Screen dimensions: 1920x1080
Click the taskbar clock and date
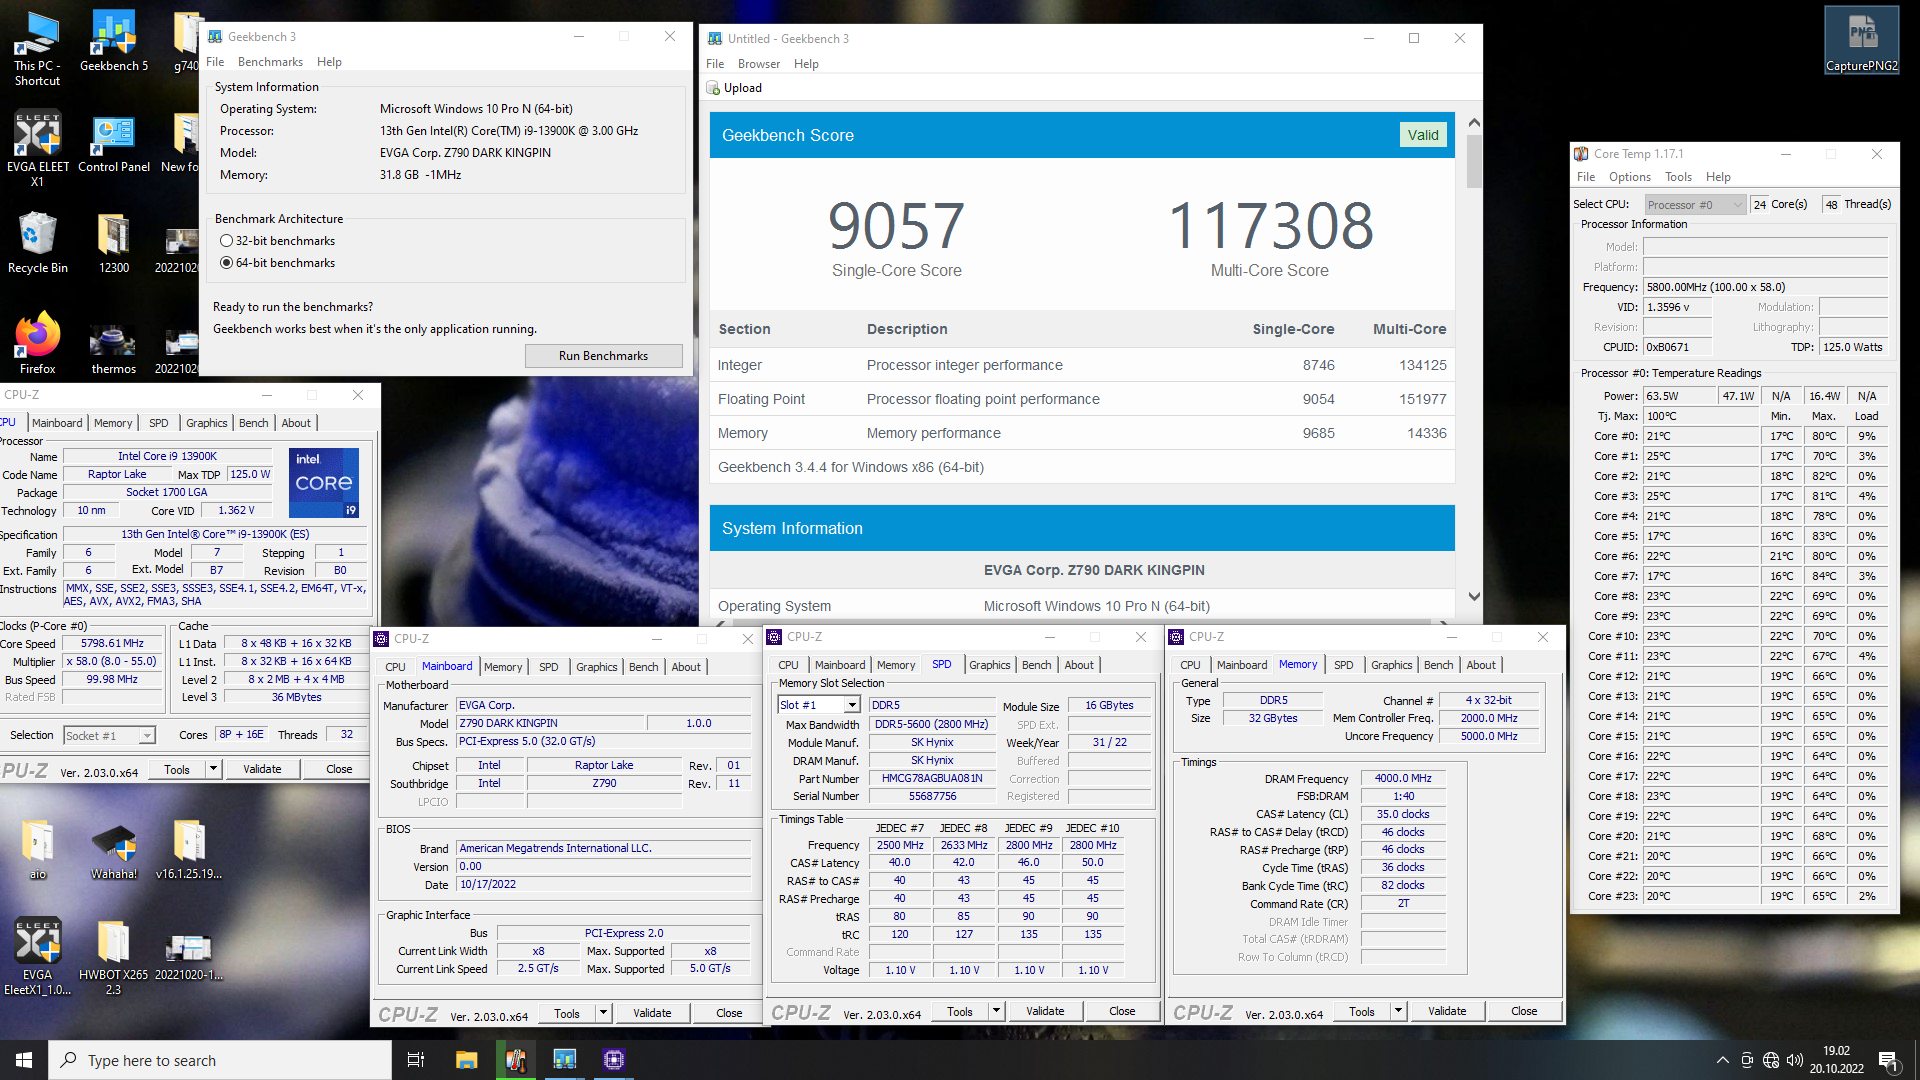pyautogui.click(x=1836, y=1060)
